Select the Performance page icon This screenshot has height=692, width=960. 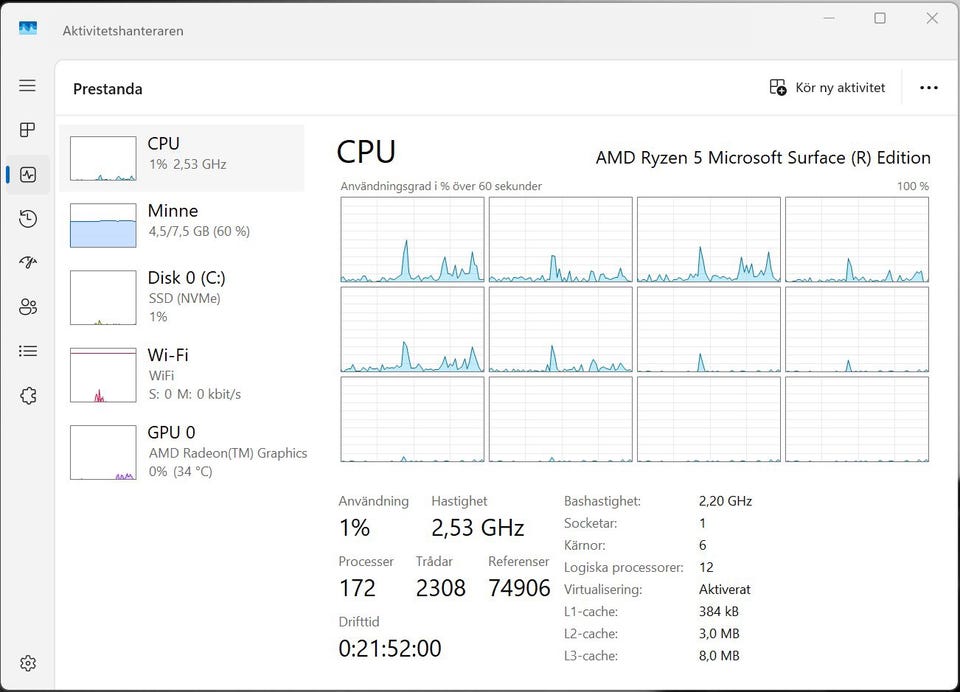click(x=28, y=174)
